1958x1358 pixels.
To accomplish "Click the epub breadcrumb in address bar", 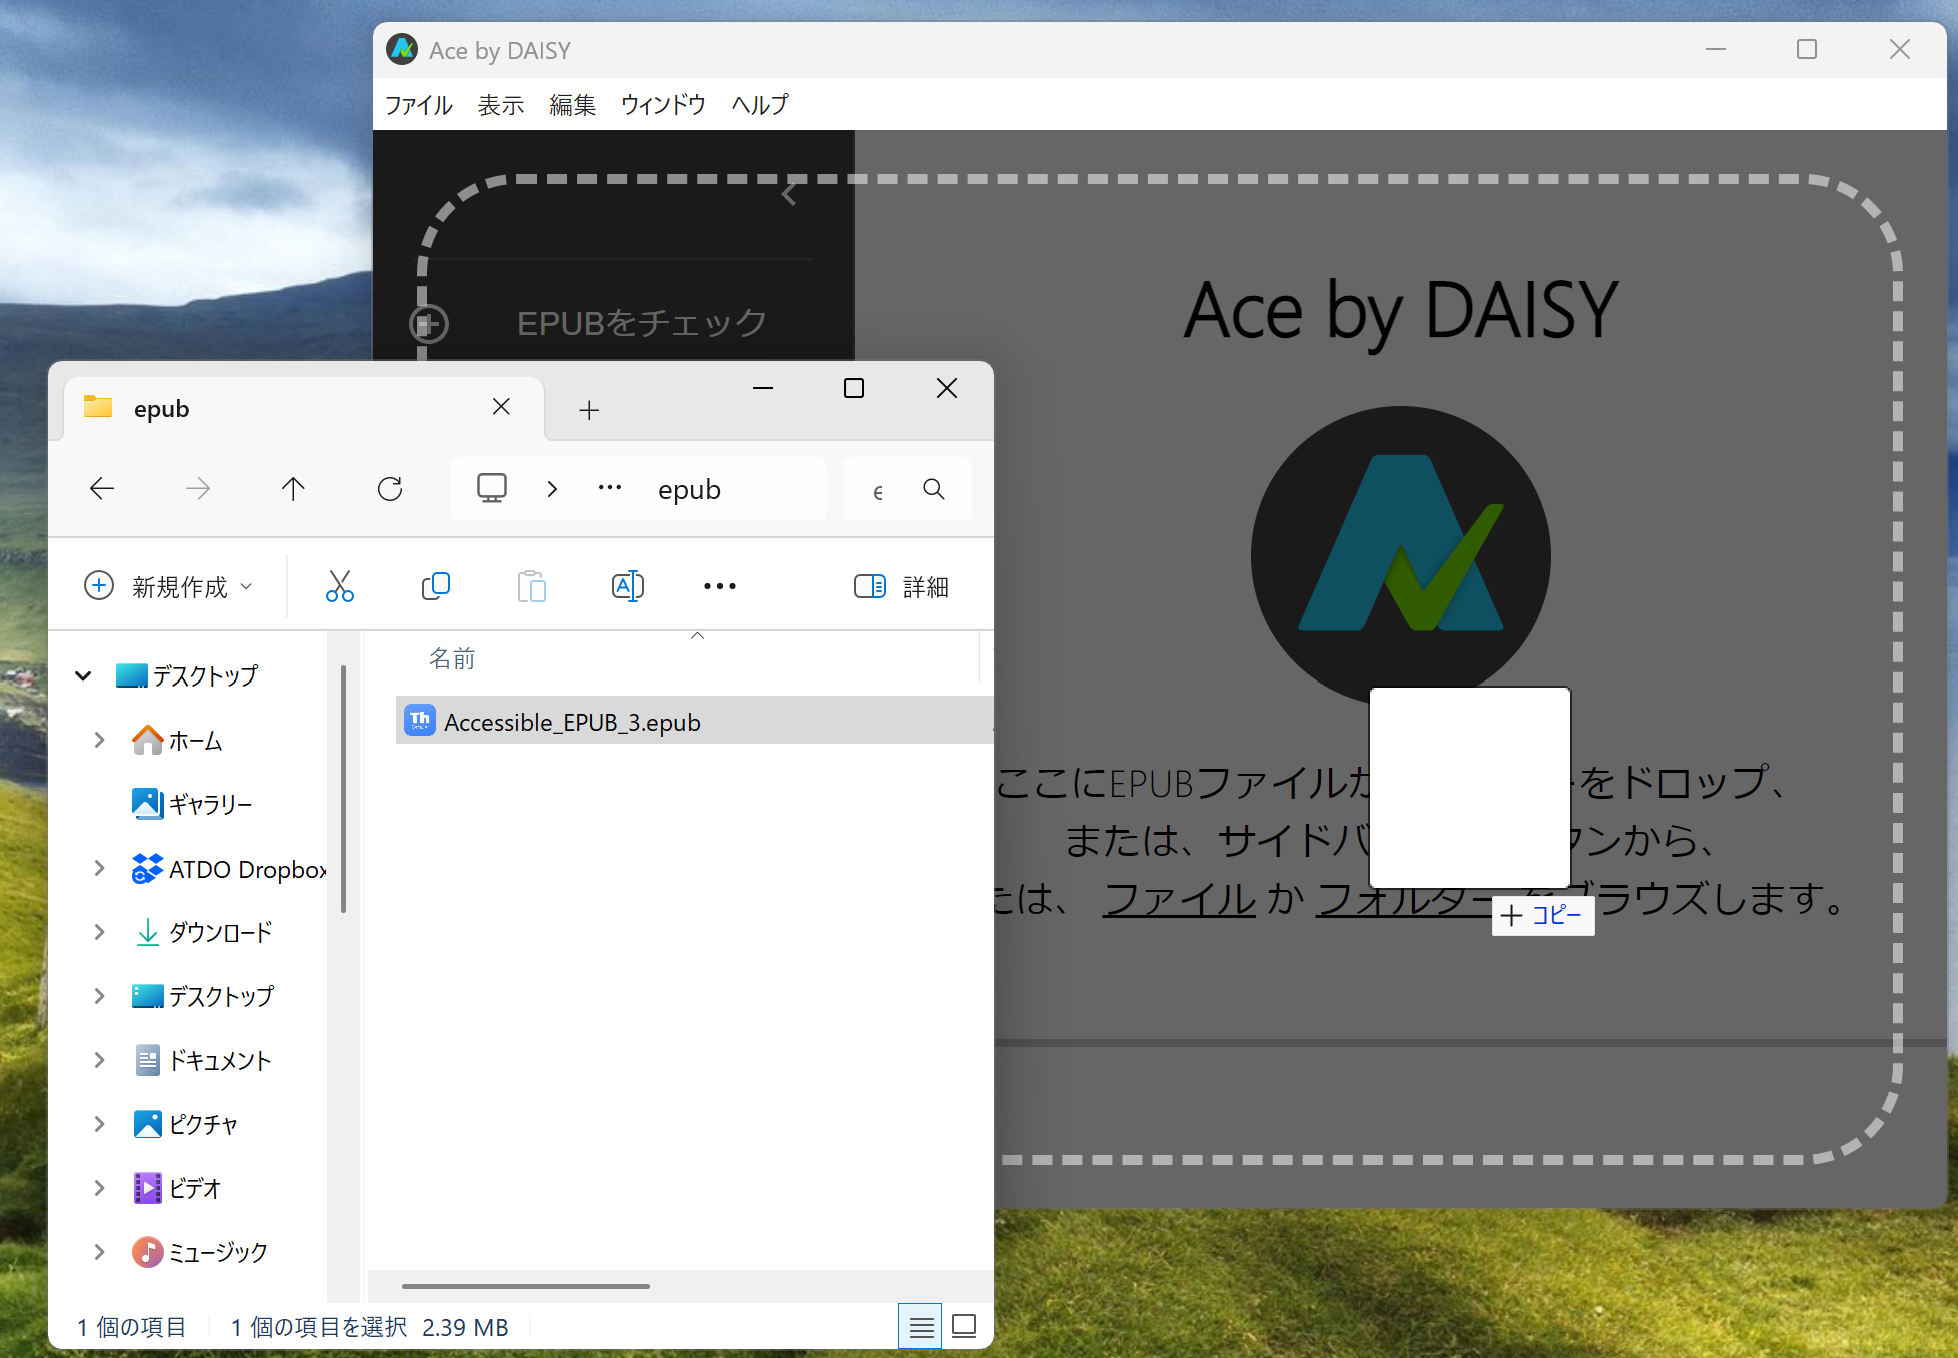I will click(689, 489).
